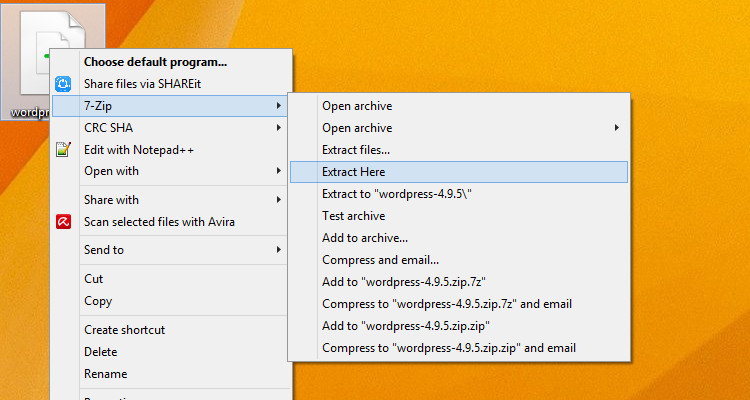Compress to "wordpress-4.9.5.zip.7z" and email
Screen dimensions: 750x400
coord(459,304)
